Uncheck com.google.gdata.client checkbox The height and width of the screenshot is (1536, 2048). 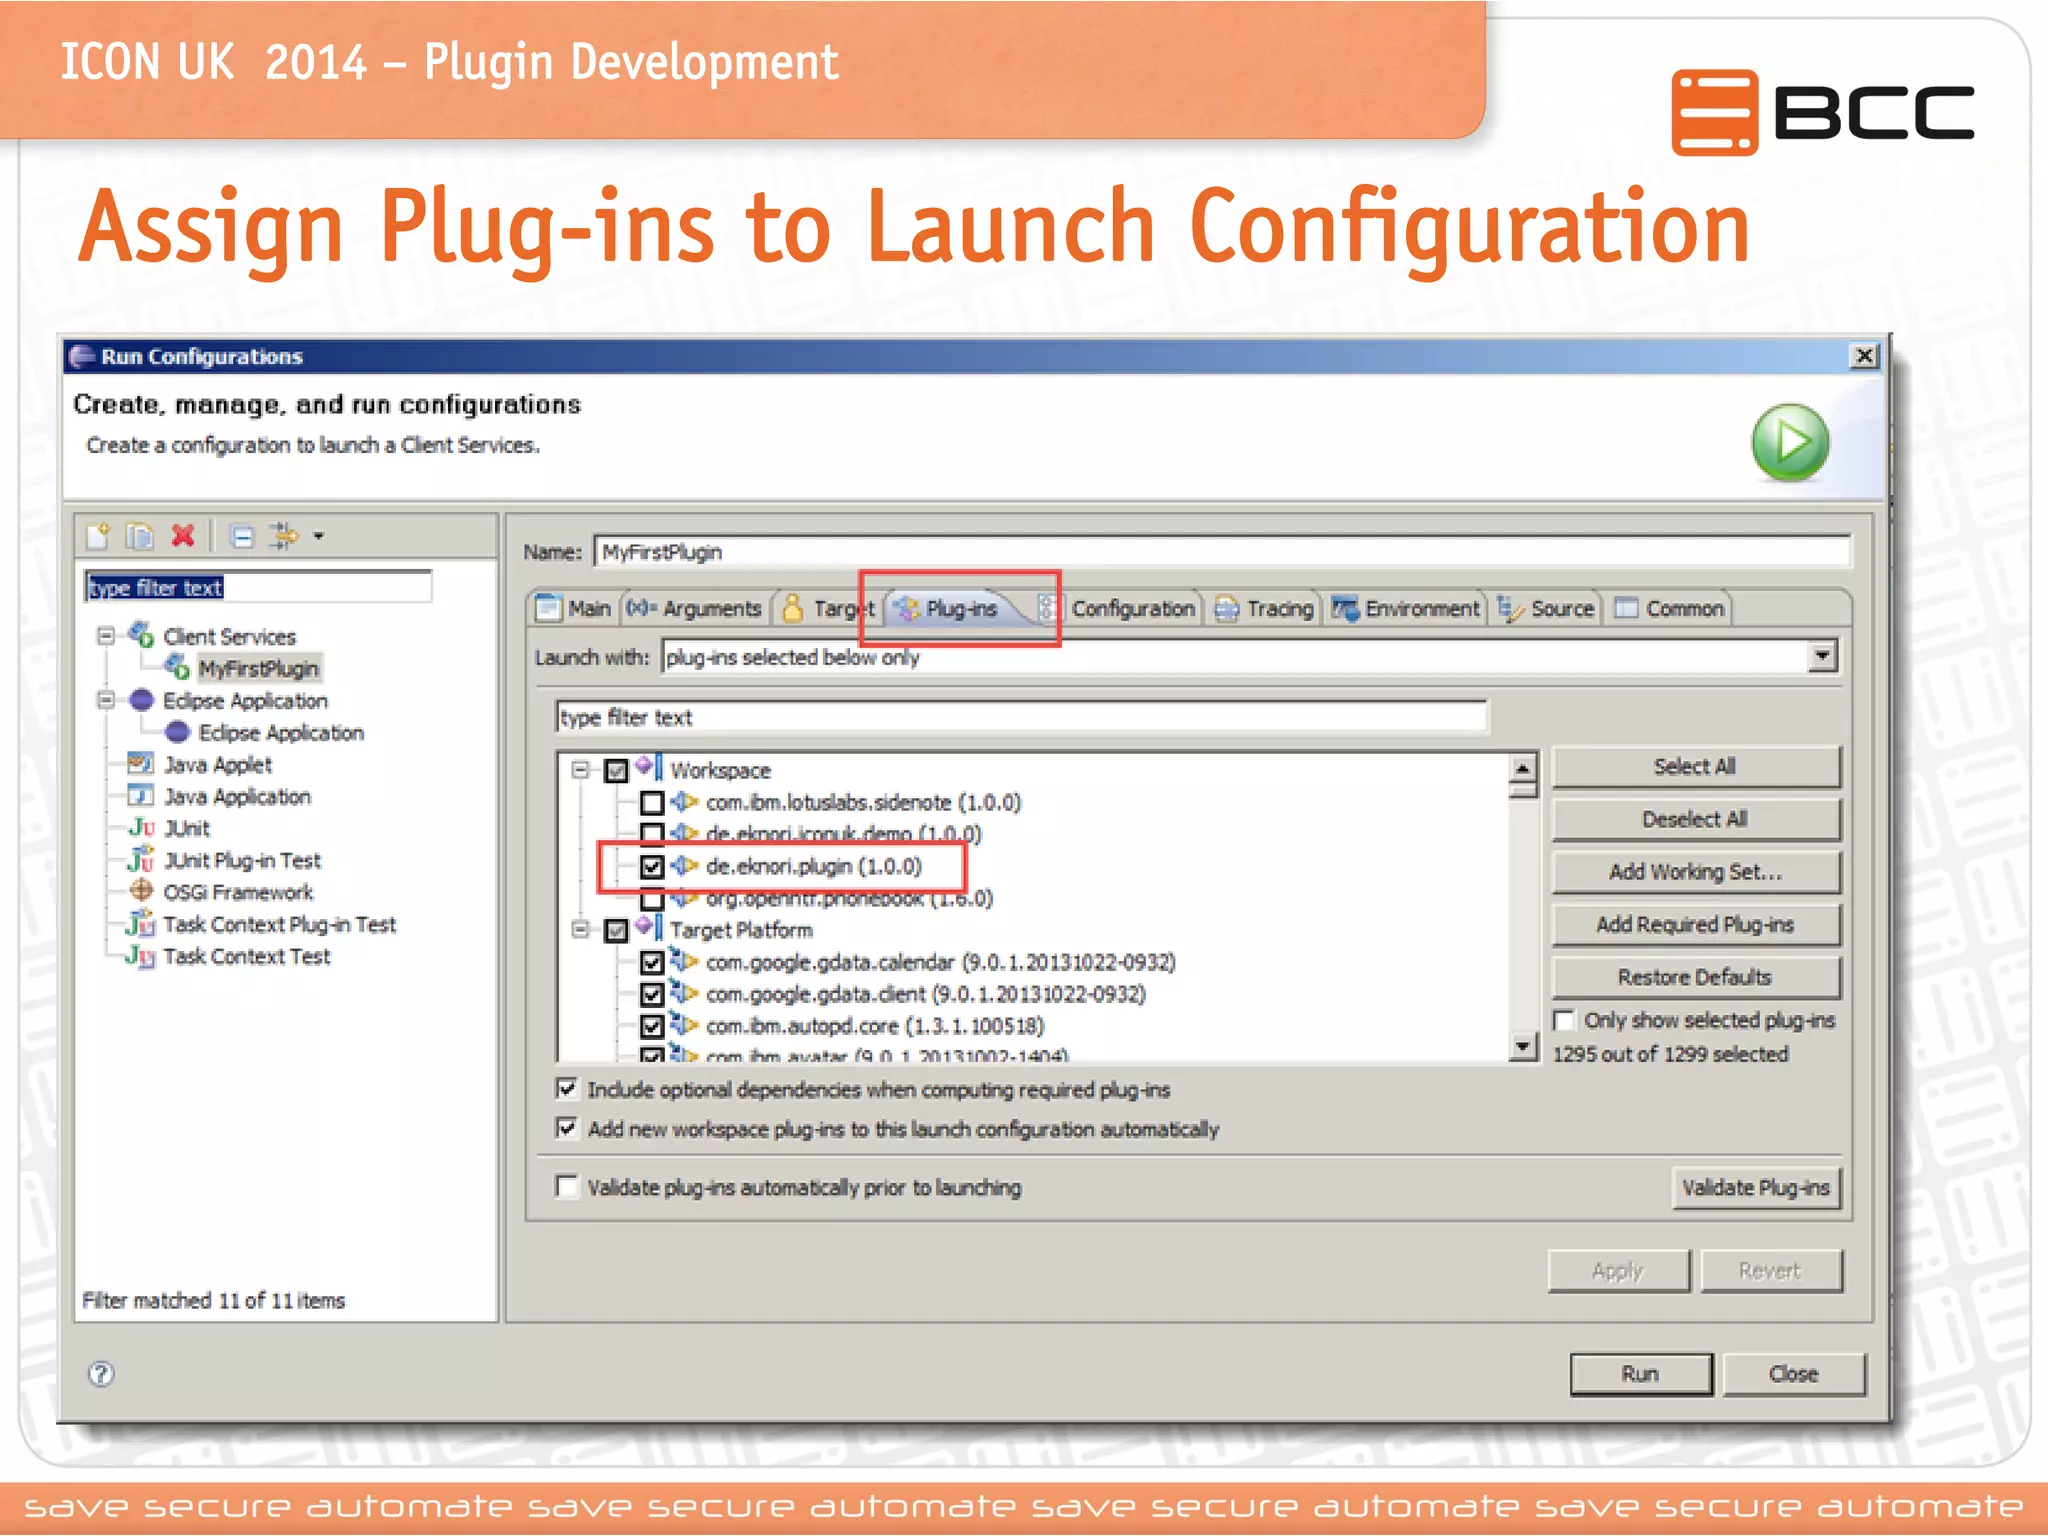[652, 994]
